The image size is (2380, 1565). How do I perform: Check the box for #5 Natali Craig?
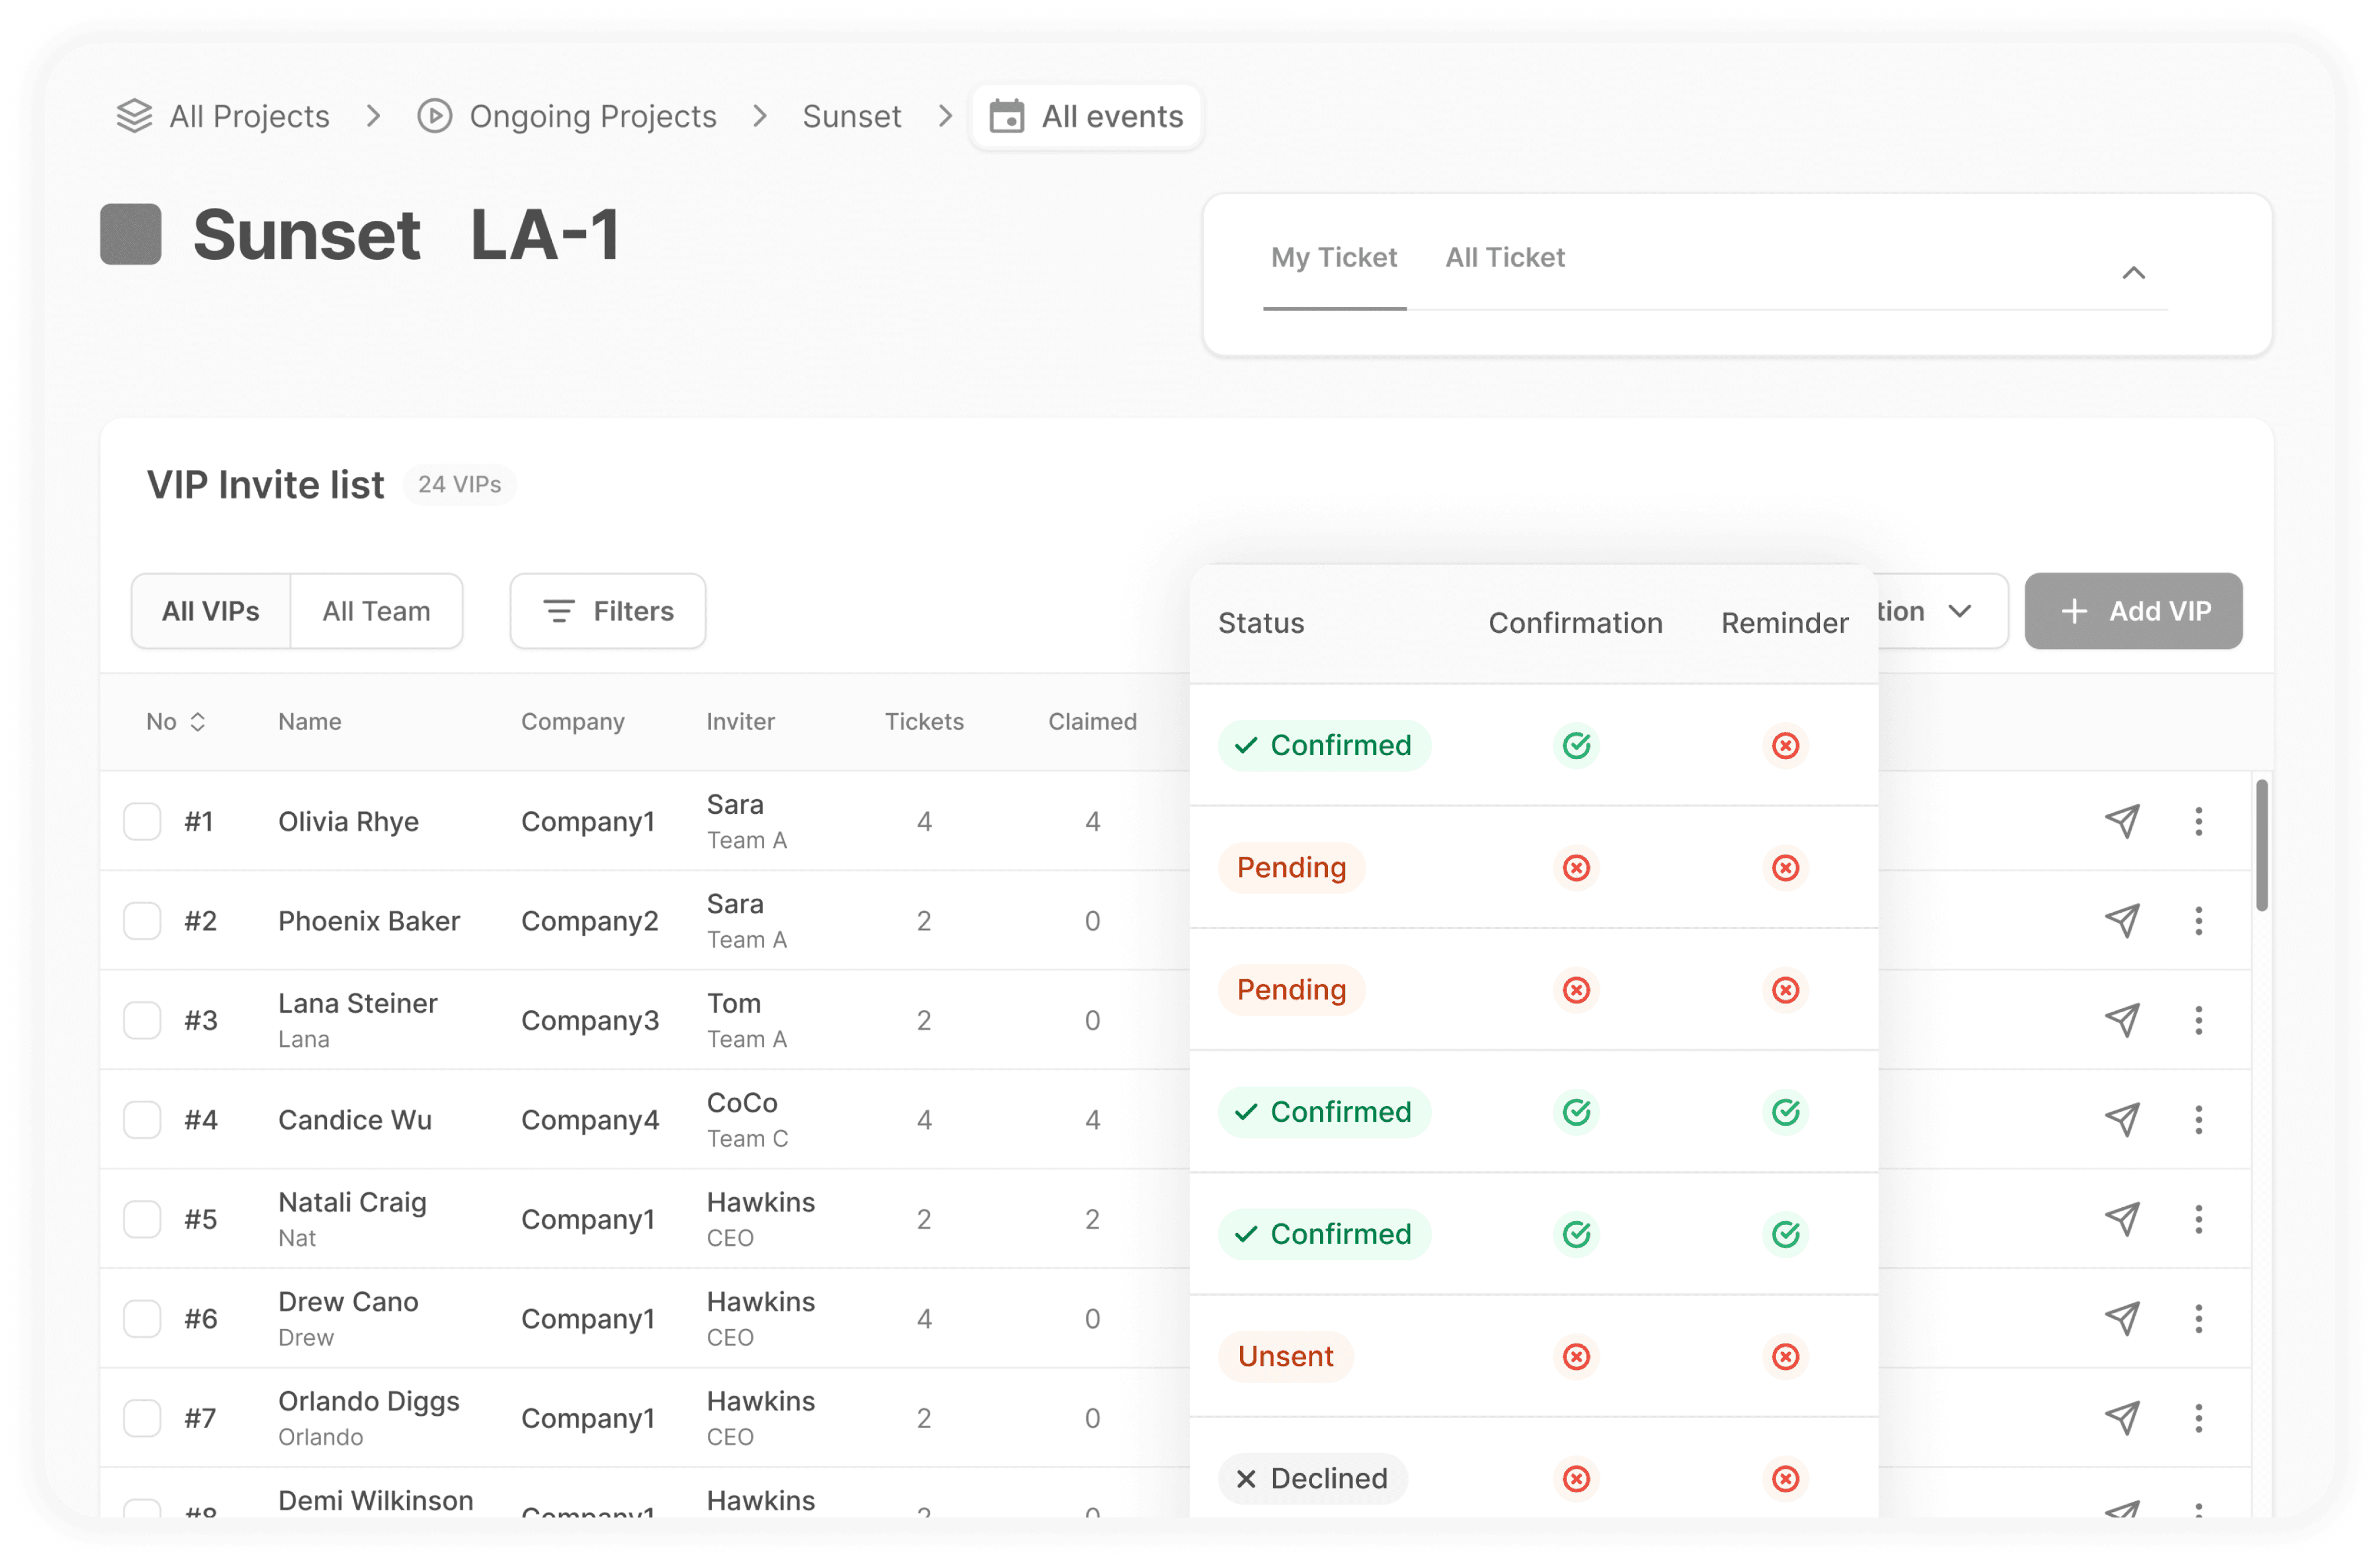click(142, 1219)
